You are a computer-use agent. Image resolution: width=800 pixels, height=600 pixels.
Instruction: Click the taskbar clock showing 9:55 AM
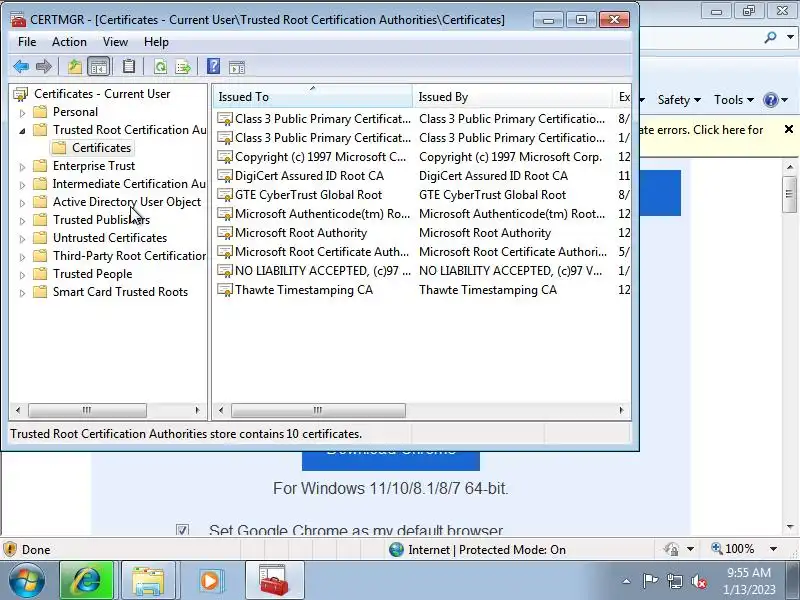click(x=748, y=581)
